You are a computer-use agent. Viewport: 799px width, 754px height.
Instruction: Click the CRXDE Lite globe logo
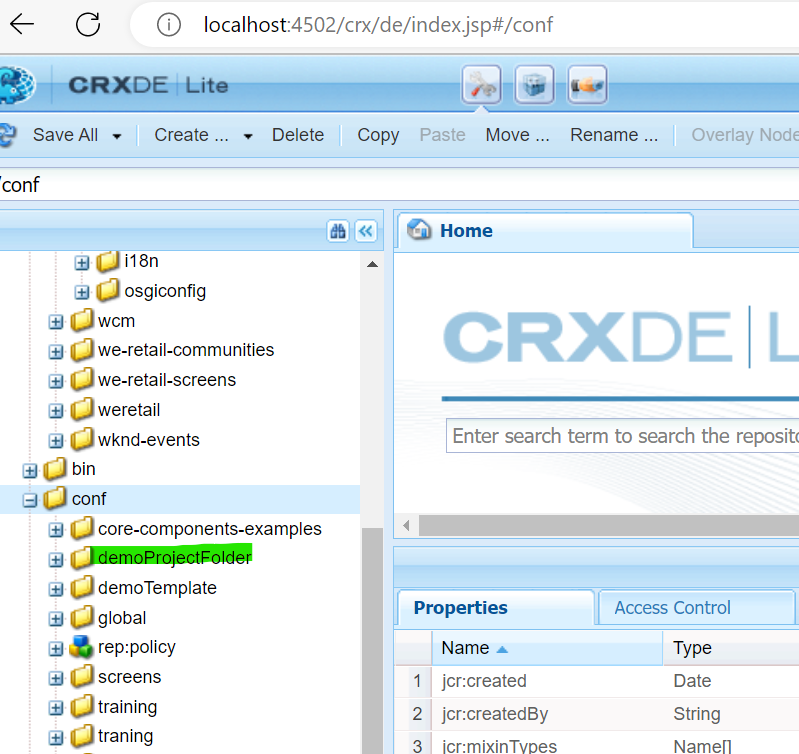(x=17, y=85)
